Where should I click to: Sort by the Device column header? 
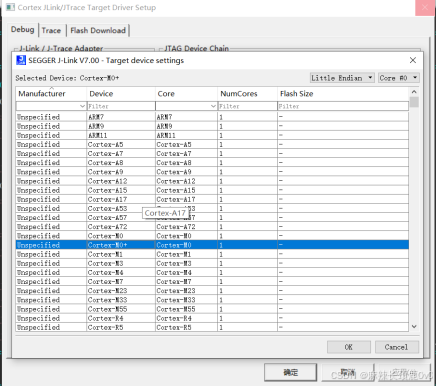pos(121,94)
